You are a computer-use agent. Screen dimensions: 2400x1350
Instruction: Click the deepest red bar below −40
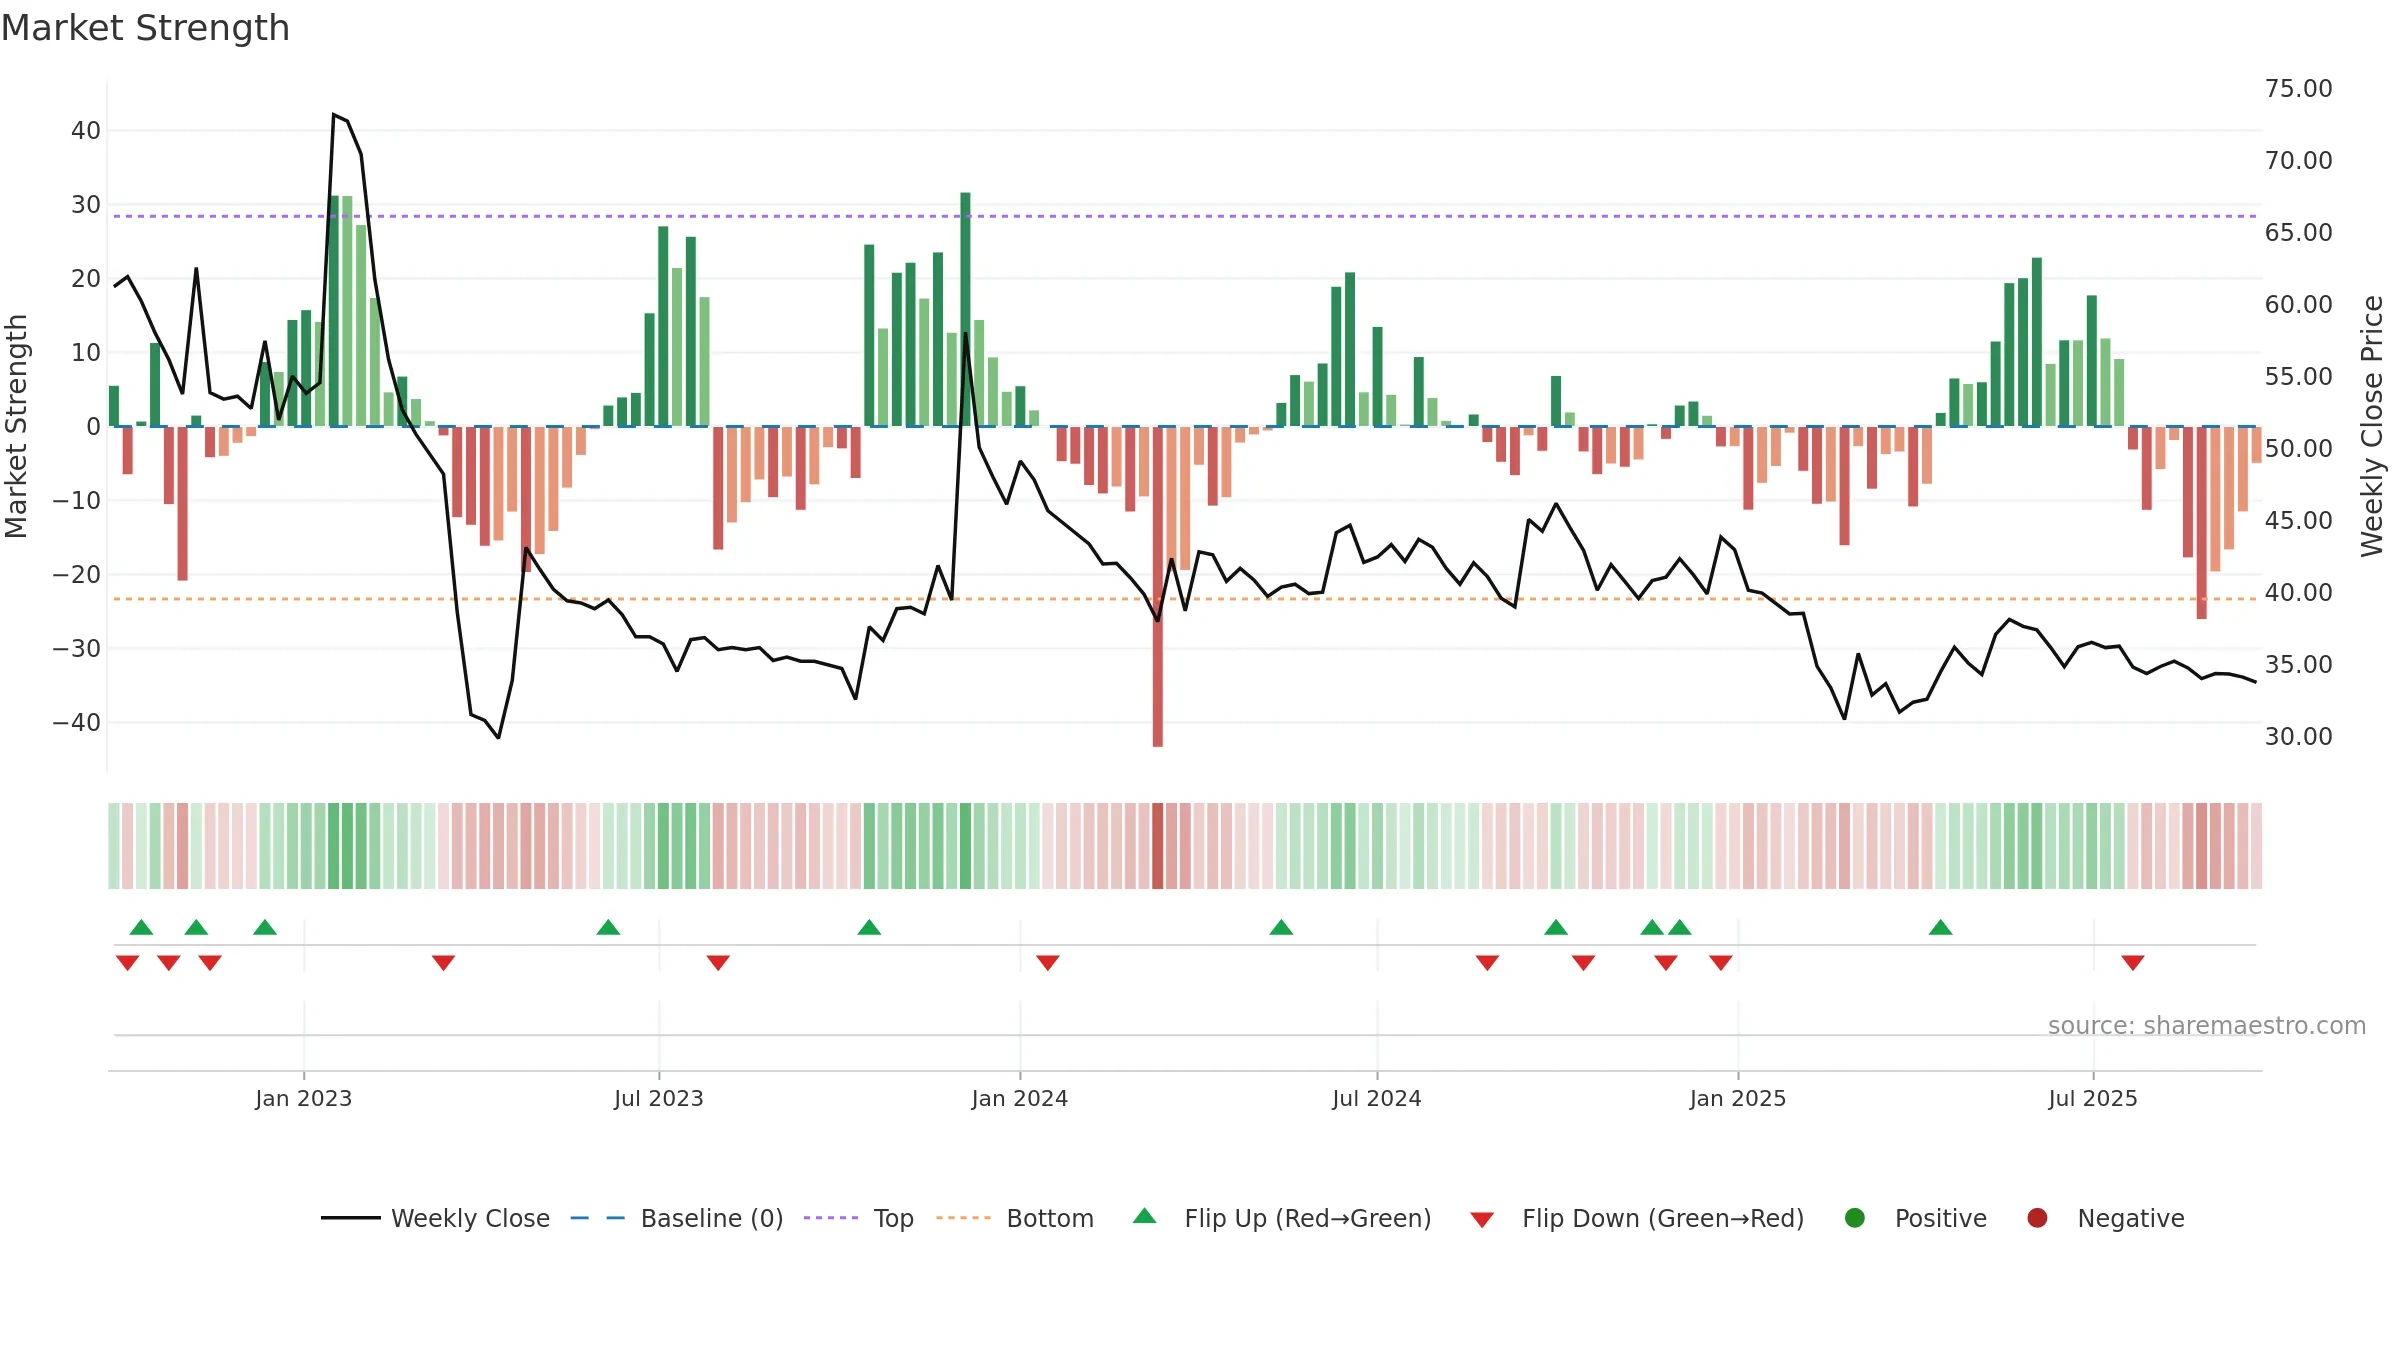coord(1158,586)
